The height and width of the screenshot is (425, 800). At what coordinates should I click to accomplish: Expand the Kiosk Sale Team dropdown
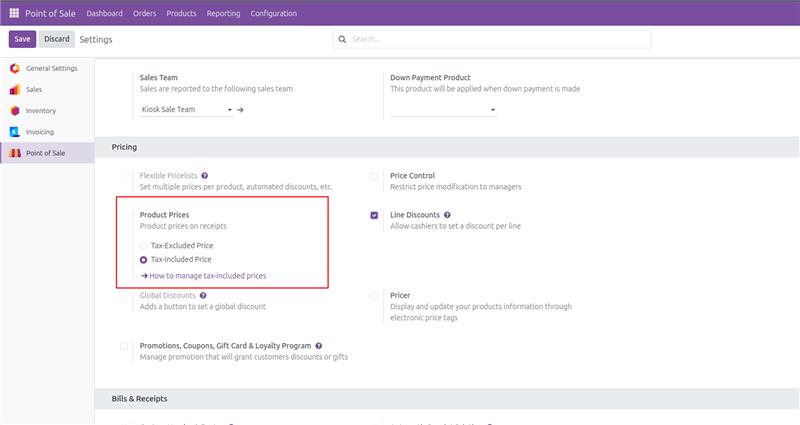(229, 109)
